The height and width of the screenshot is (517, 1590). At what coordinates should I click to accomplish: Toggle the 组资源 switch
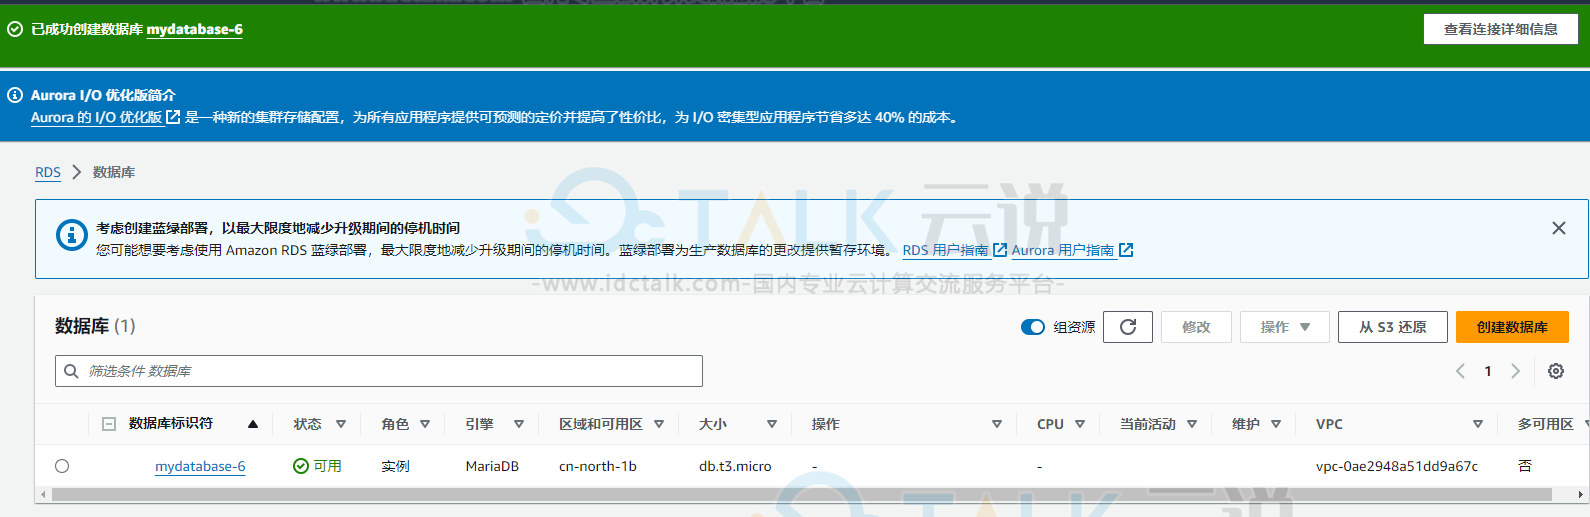(1033, 327)
